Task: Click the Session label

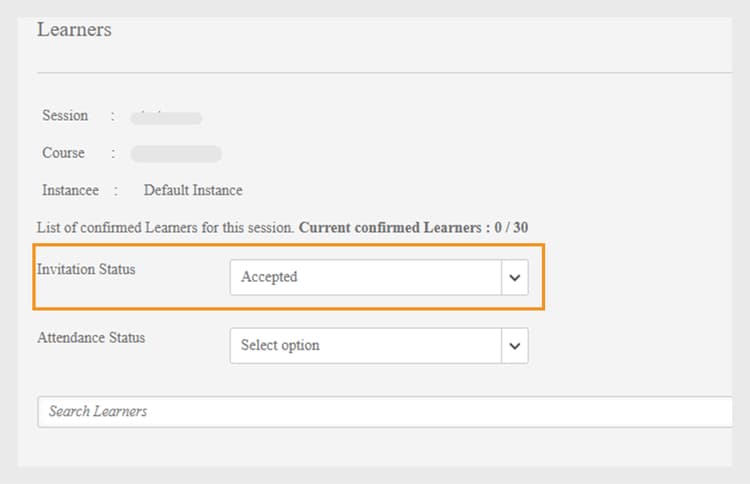Action: click(x=65, y=116)
